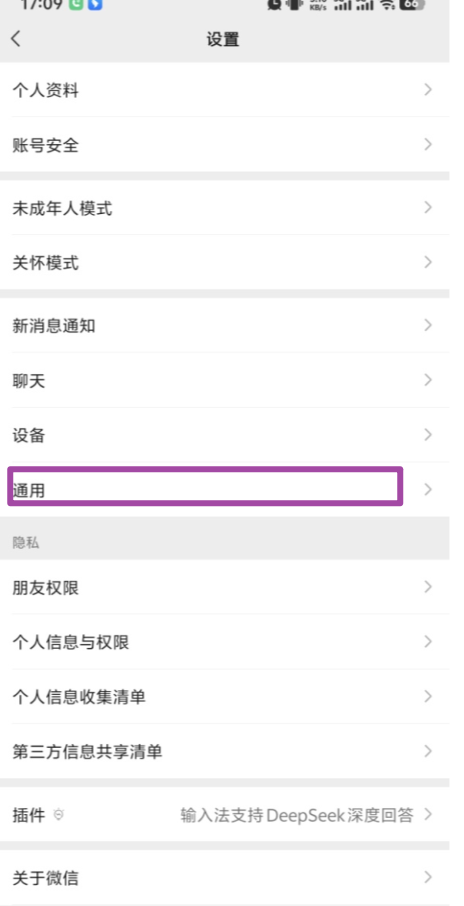The height and width of the screenshot is (906, 464).
Task: Tap the back arrow in the header
Action: click(x=16, y=39)
